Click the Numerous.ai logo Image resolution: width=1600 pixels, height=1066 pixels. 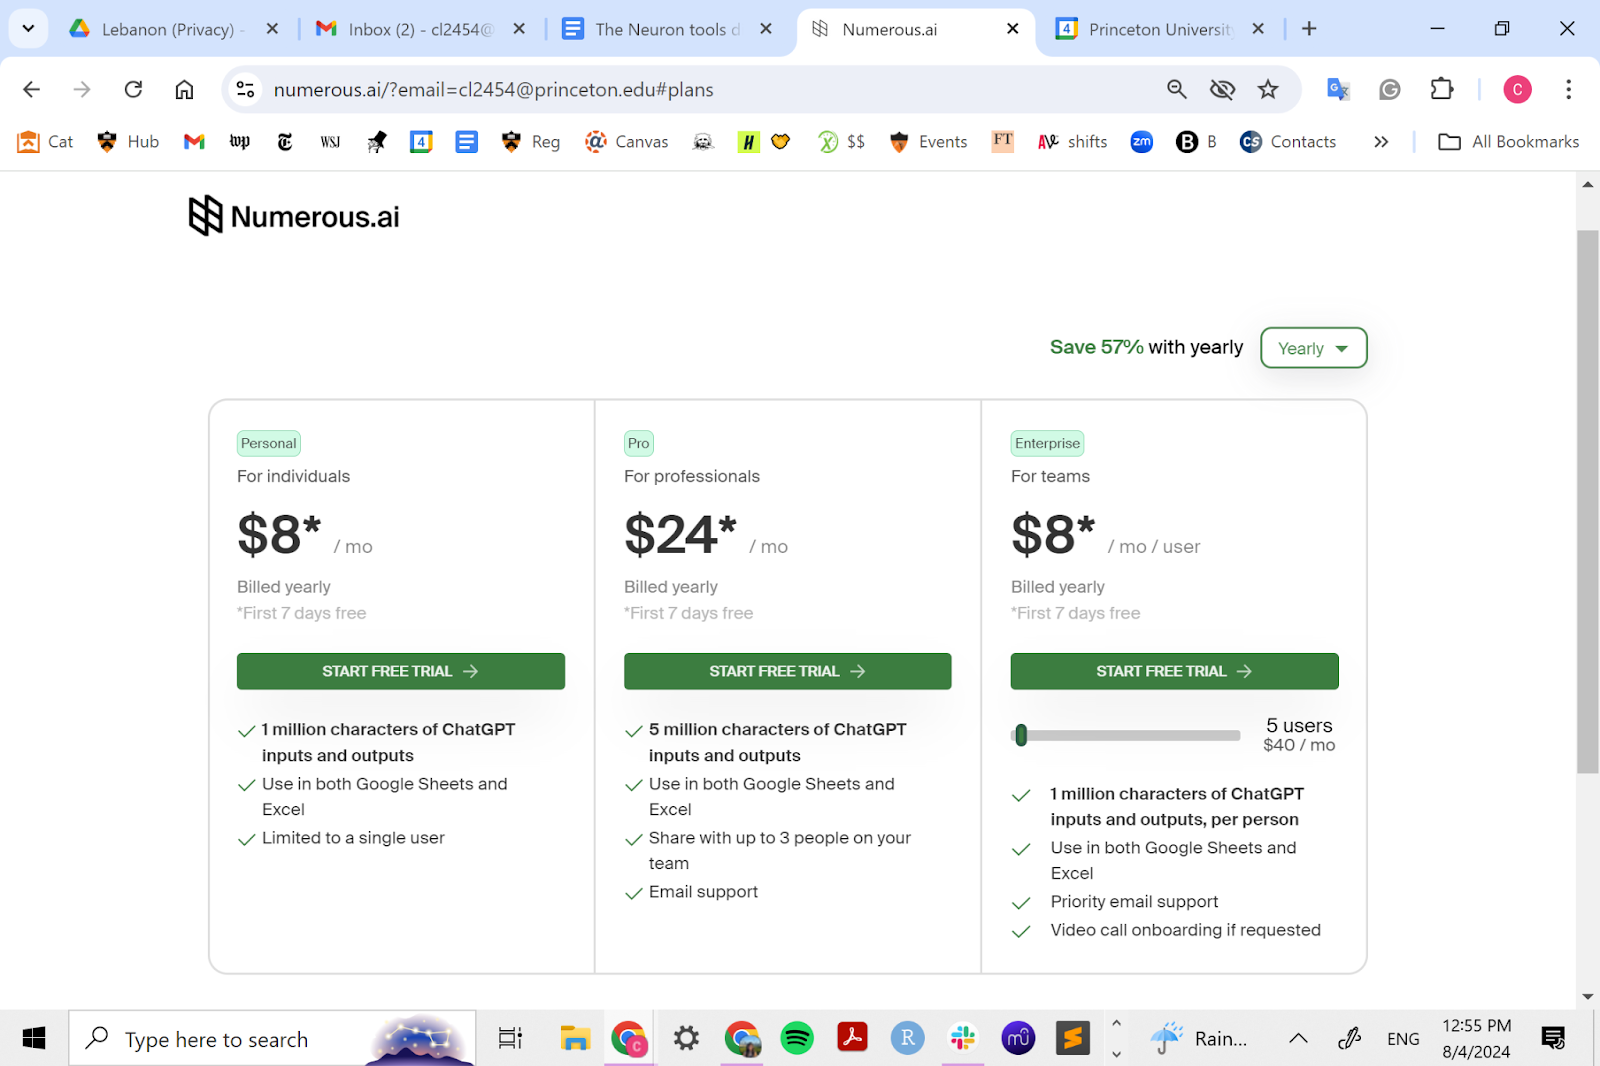[294, 216]
